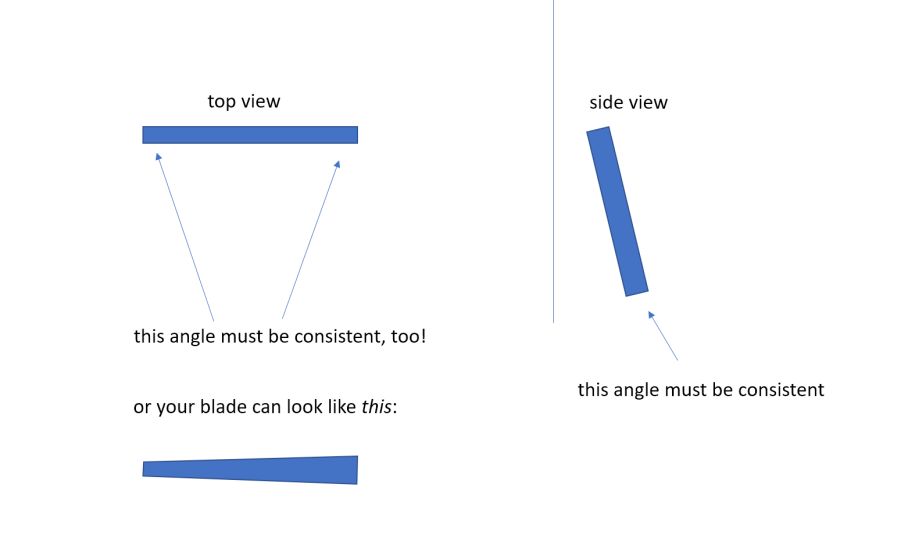Click the tapered blade shape

click(250, 470)
